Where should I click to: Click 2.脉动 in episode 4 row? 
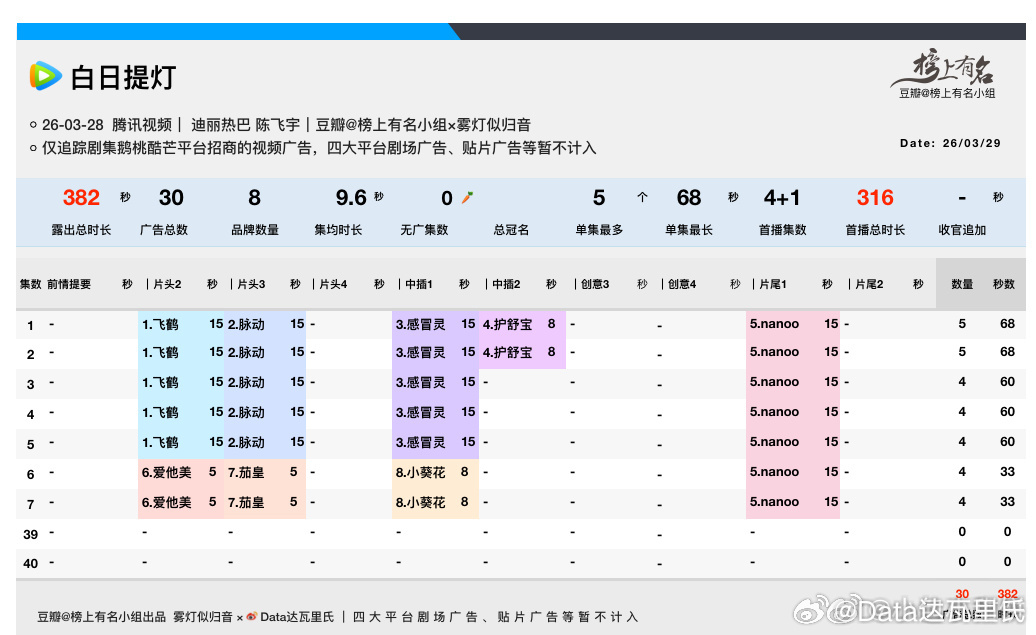pyautogui.click(x=246, y=412)
